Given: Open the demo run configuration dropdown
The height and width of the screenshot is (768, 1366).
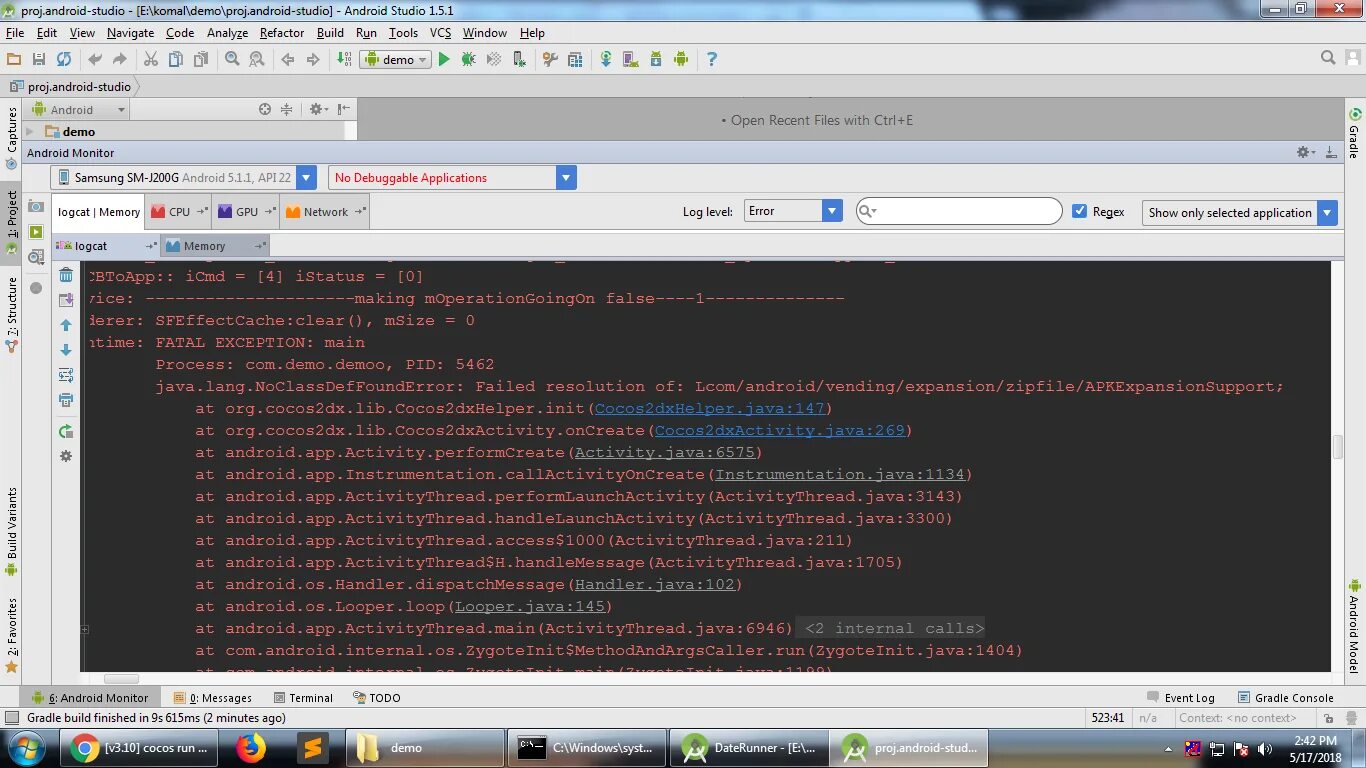Looking at the screenshot, I should (x=396, y=60).
